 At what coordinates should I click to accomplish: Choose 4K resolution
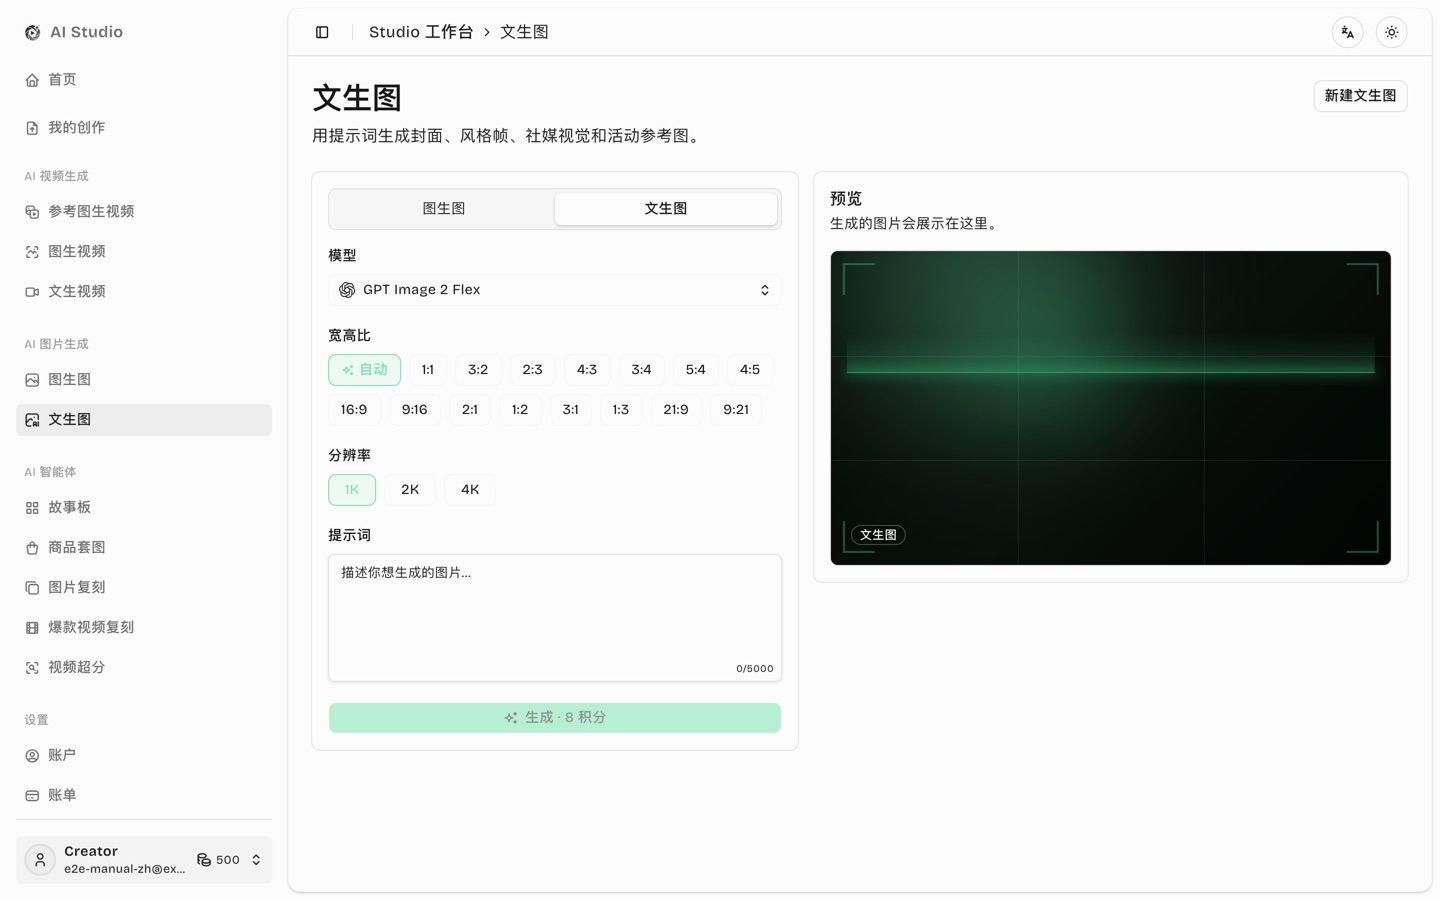click(470, 490)
